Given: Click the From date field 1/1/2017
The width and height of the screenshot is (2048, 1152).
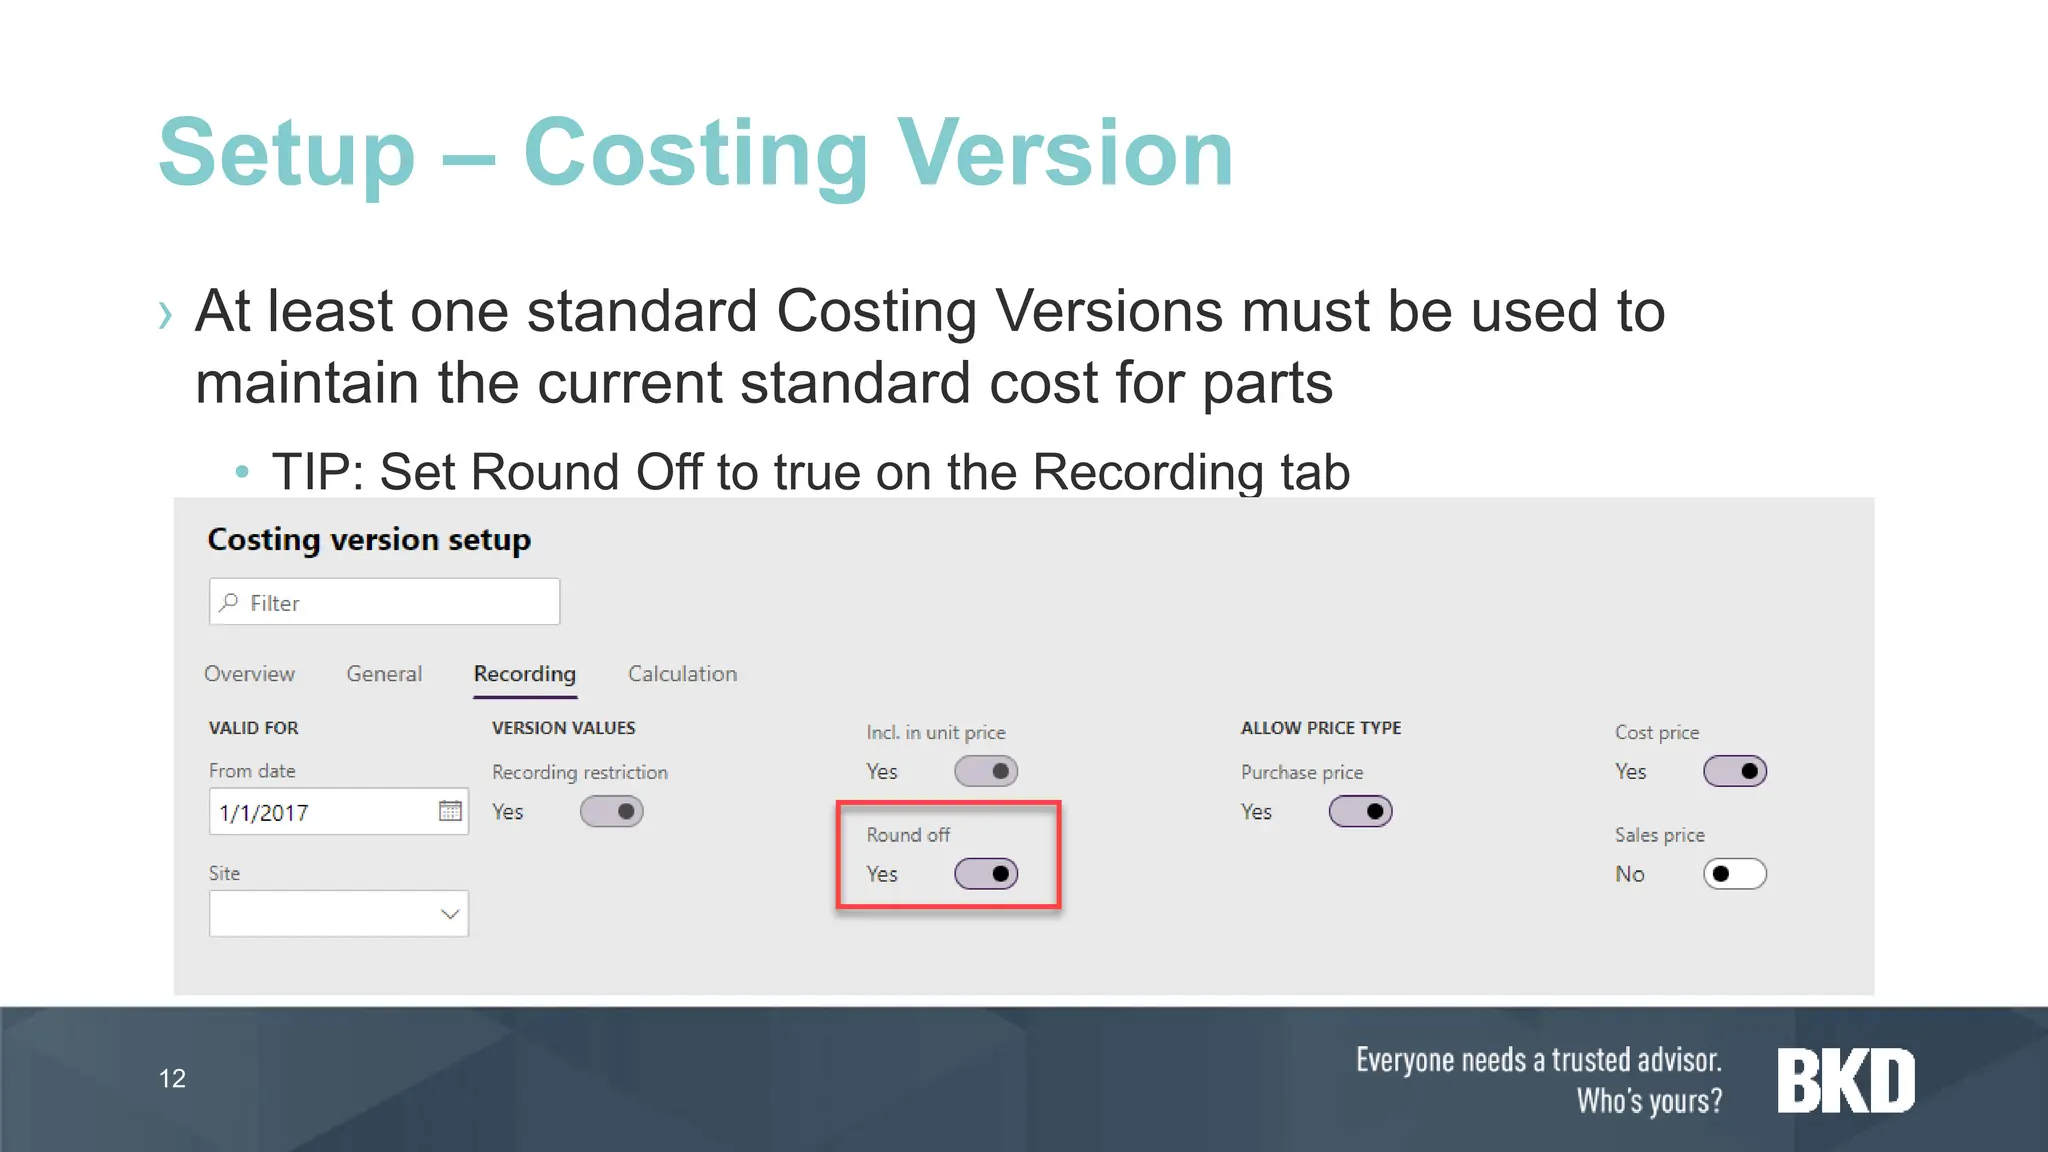Looking at the screenshot, I should pyautogui.click(x=339, y=812).
